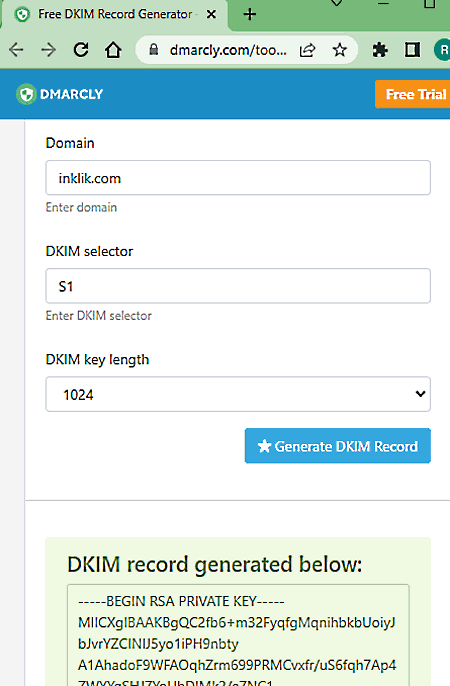
Task: Click the browser forward arrow
Action: click(x=48, y=50)
